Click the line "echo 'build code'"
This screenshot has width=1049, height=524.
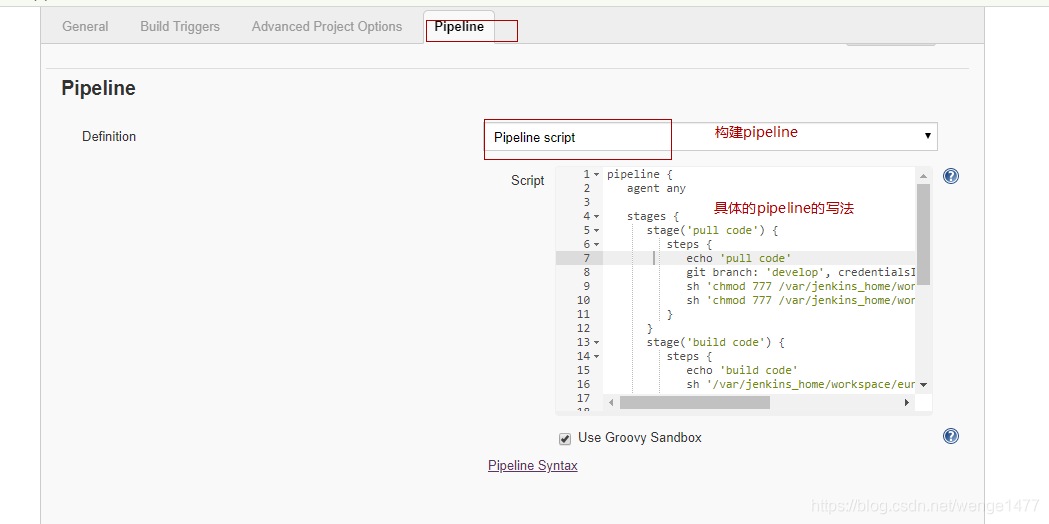click(x=742, y=370)
